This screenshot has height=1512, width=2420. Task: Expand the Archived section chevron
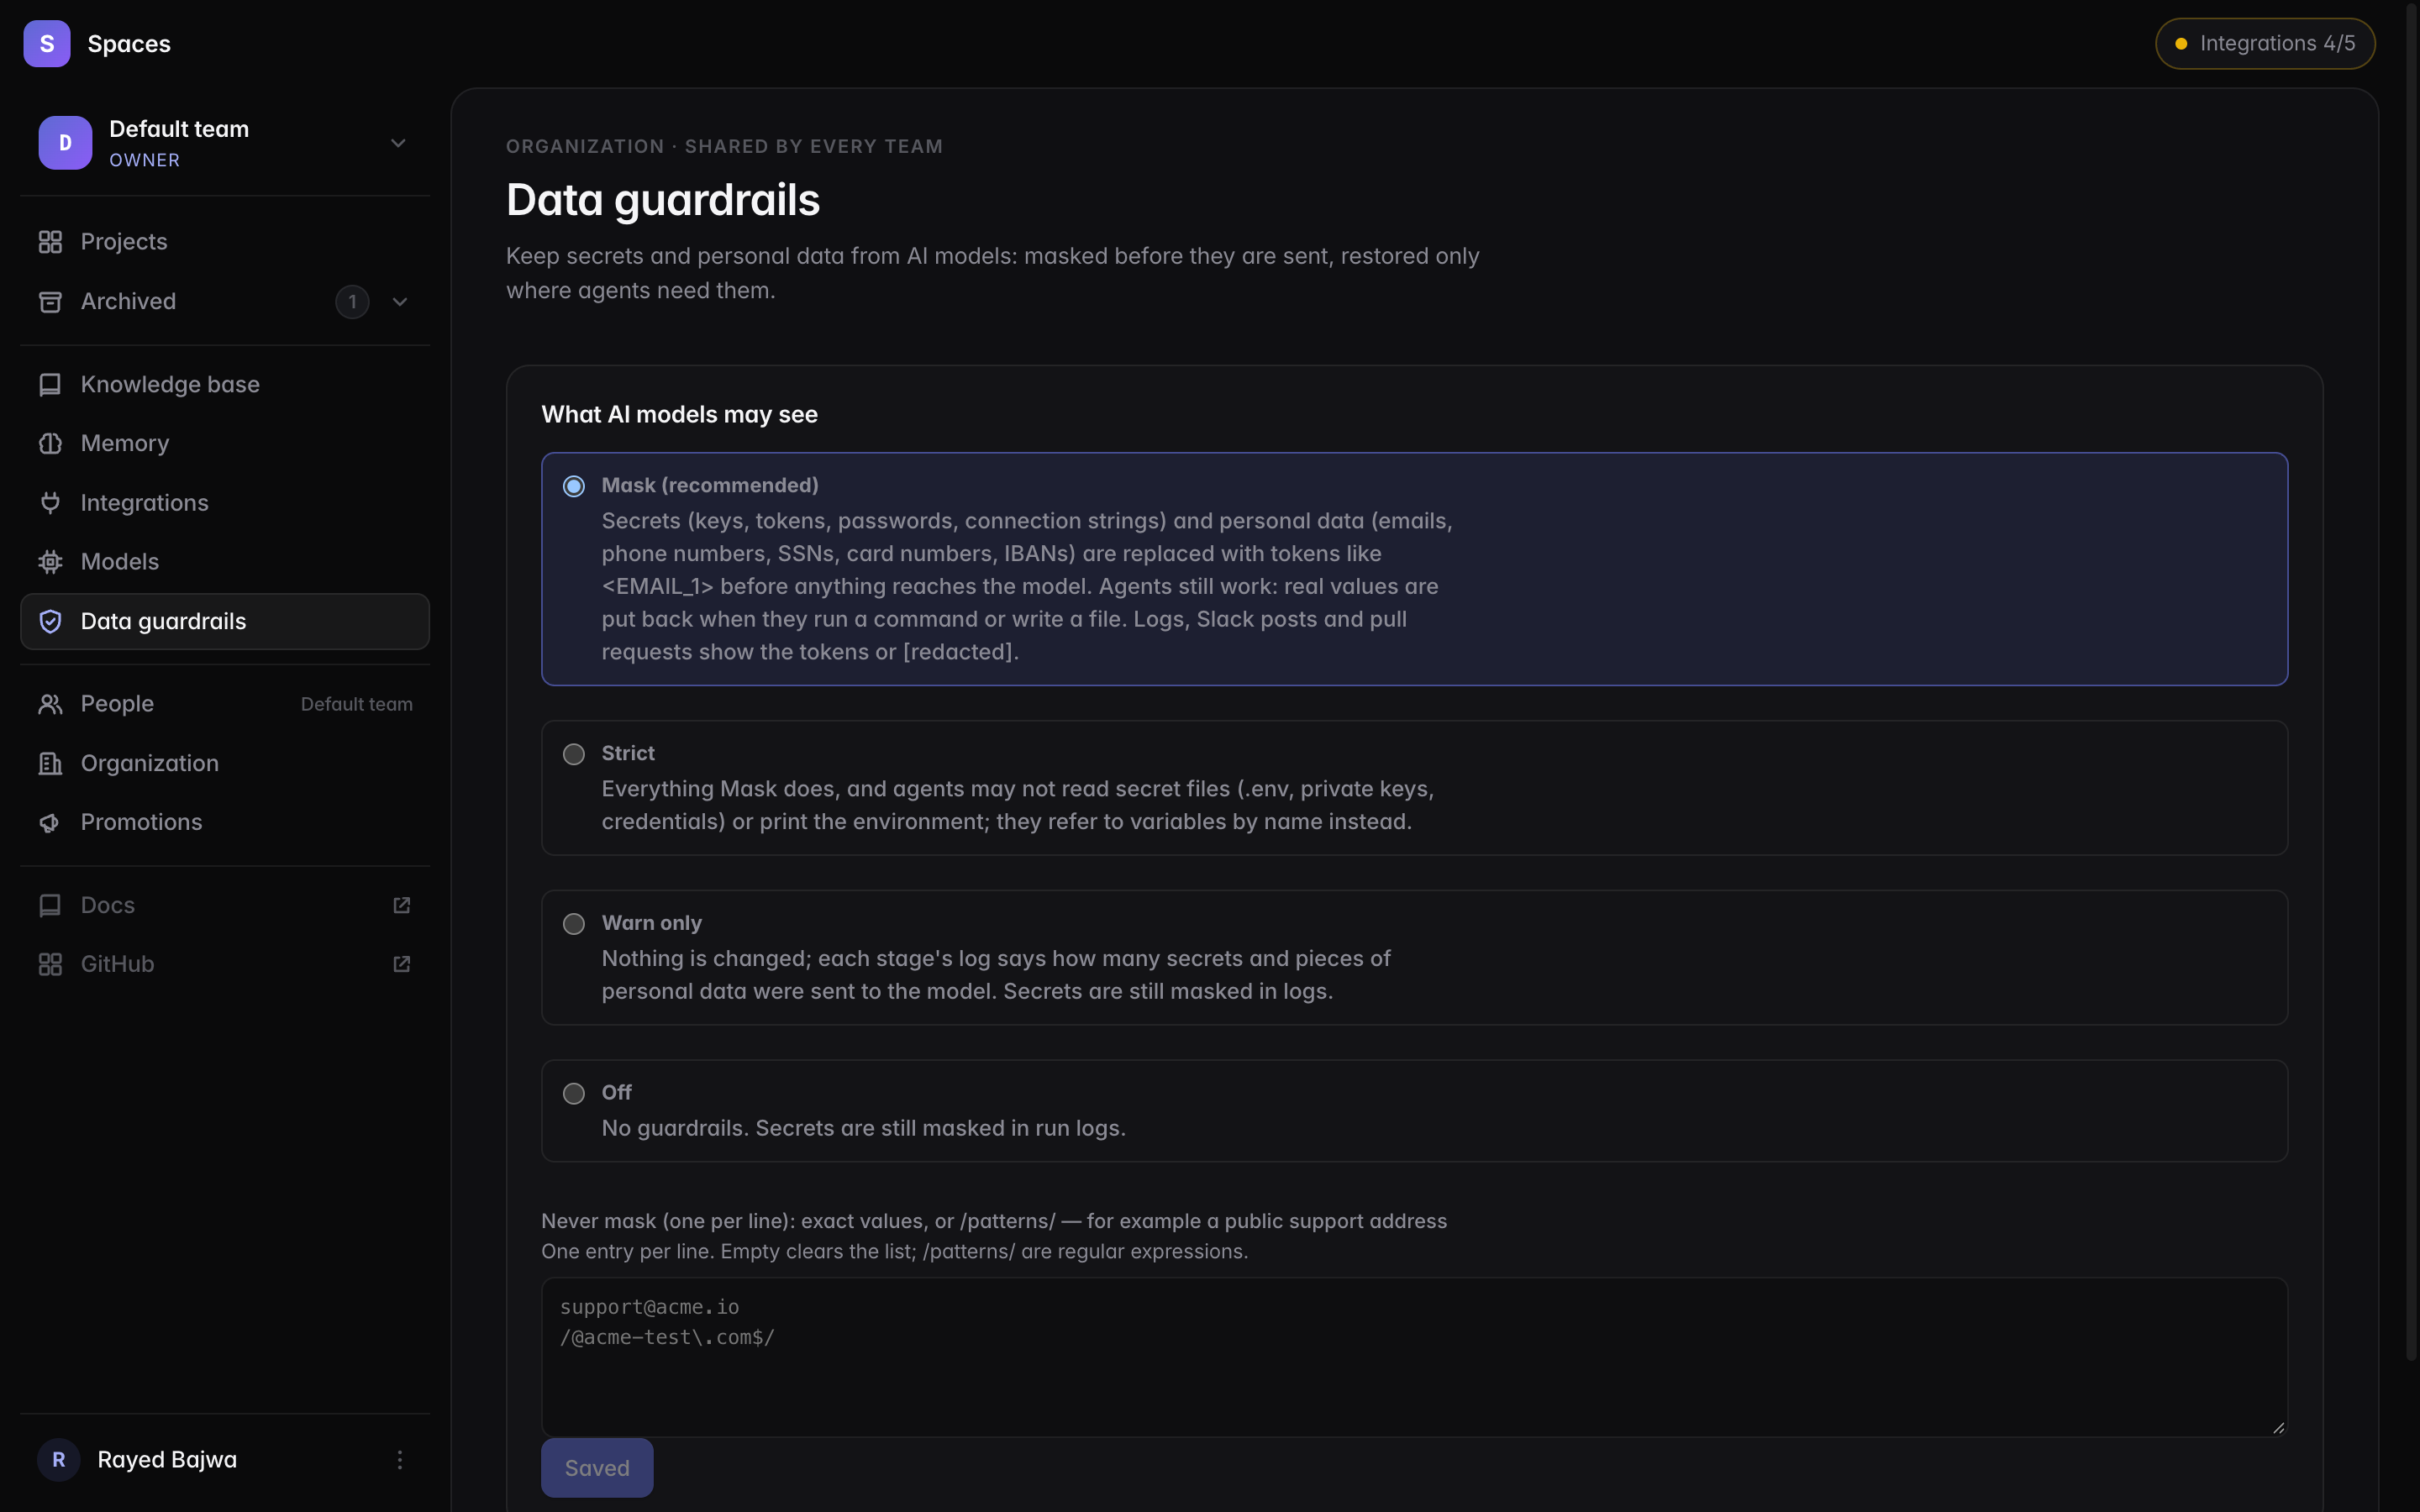coord(400,302)
